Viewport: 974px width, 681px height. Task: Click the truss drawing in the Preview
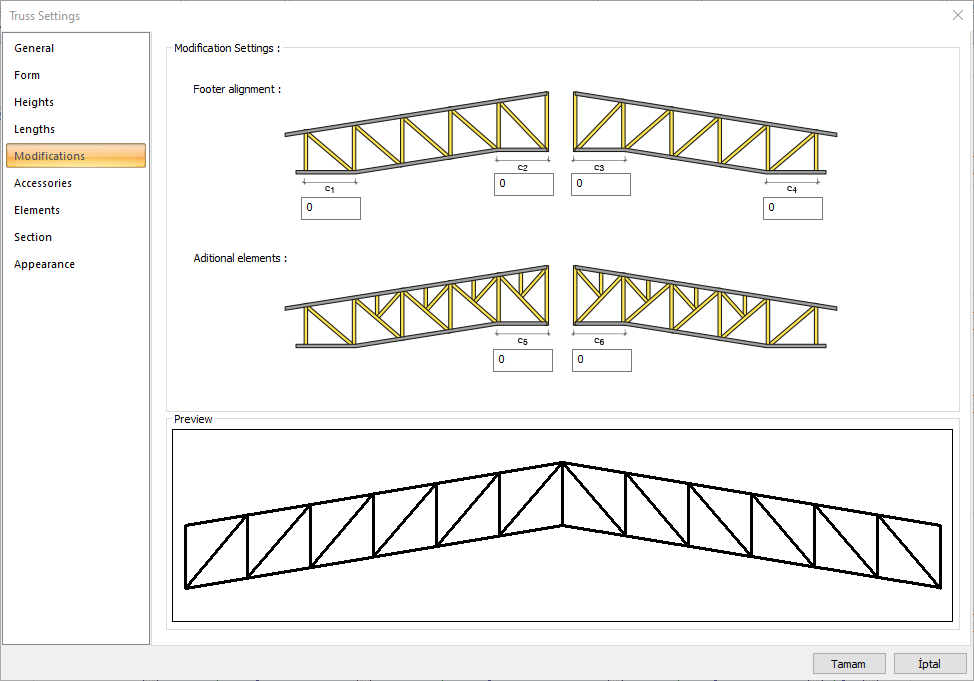click(562, 525)
